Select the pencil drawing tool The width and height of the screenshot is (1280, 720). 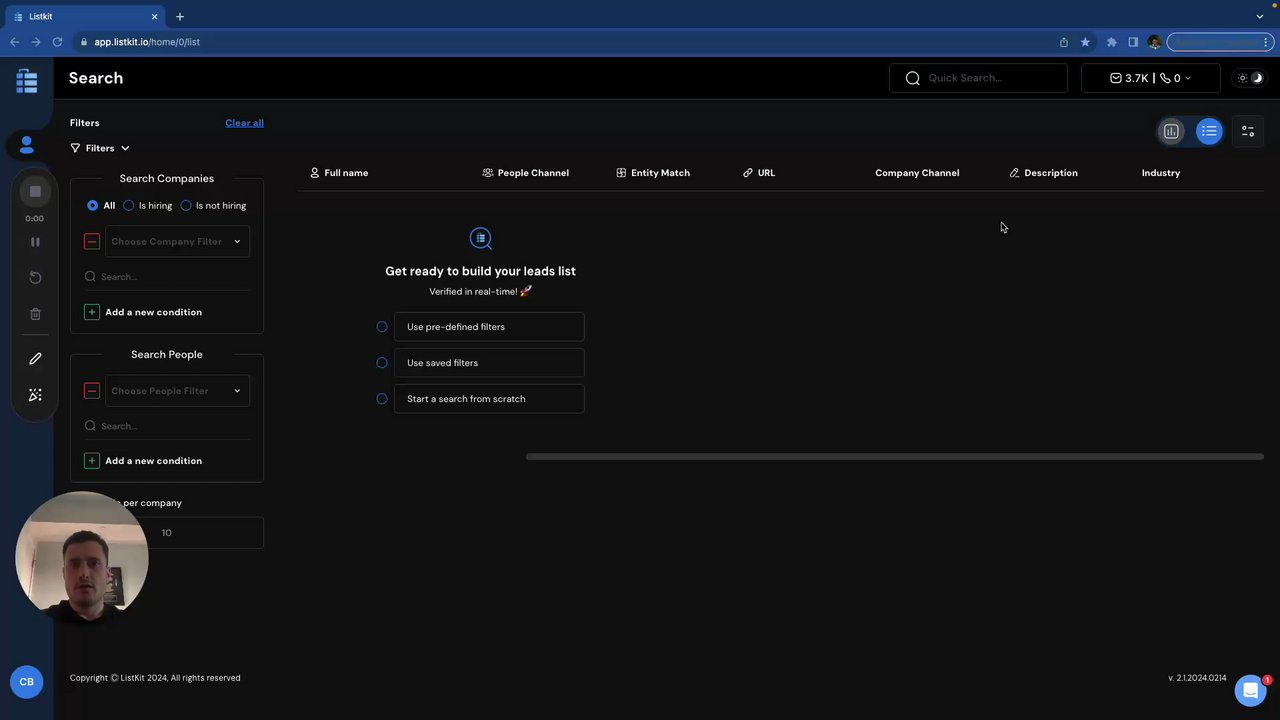35,358
